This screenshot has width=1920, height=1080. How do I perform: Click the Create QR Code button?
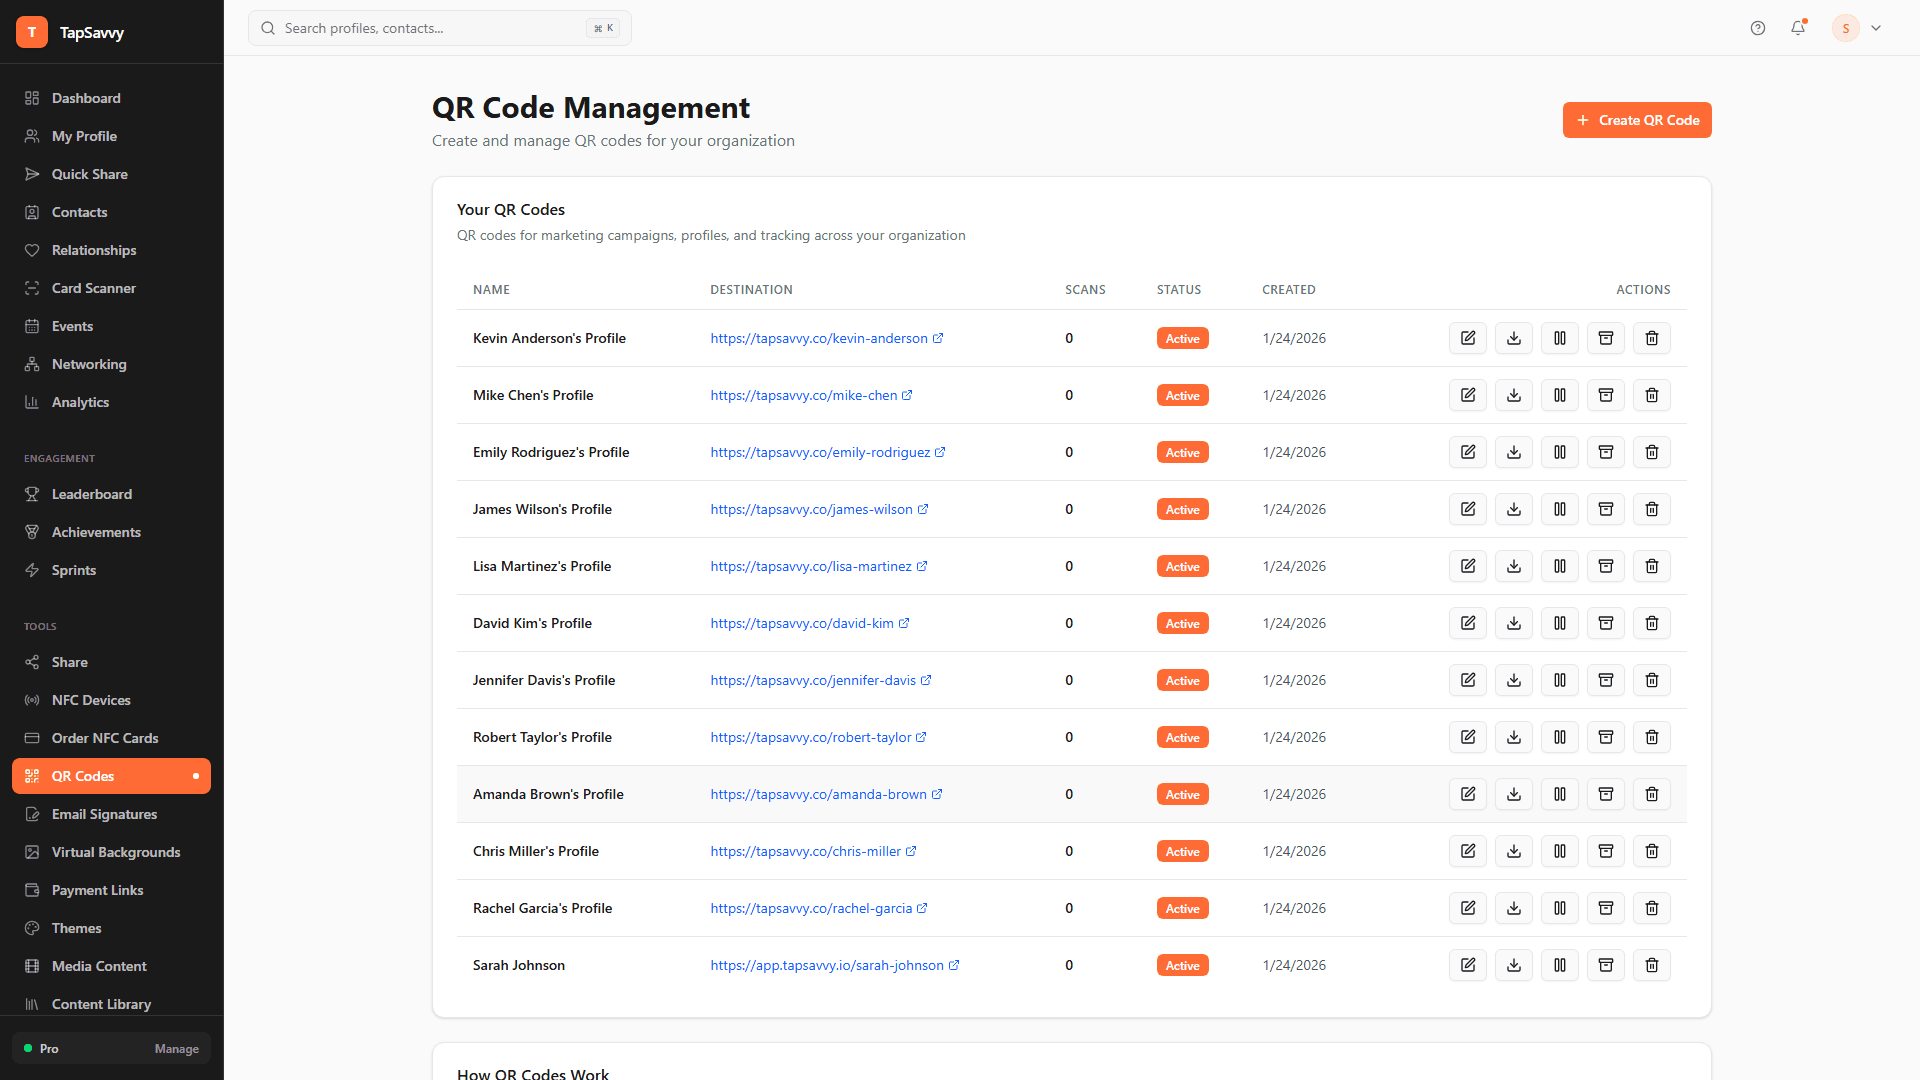pos(1637,120)
